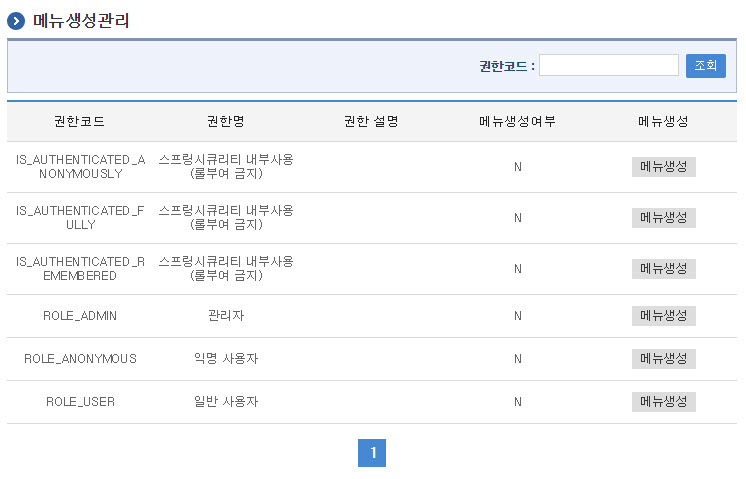Click the 메뉴생성 column header

(663, 122)
